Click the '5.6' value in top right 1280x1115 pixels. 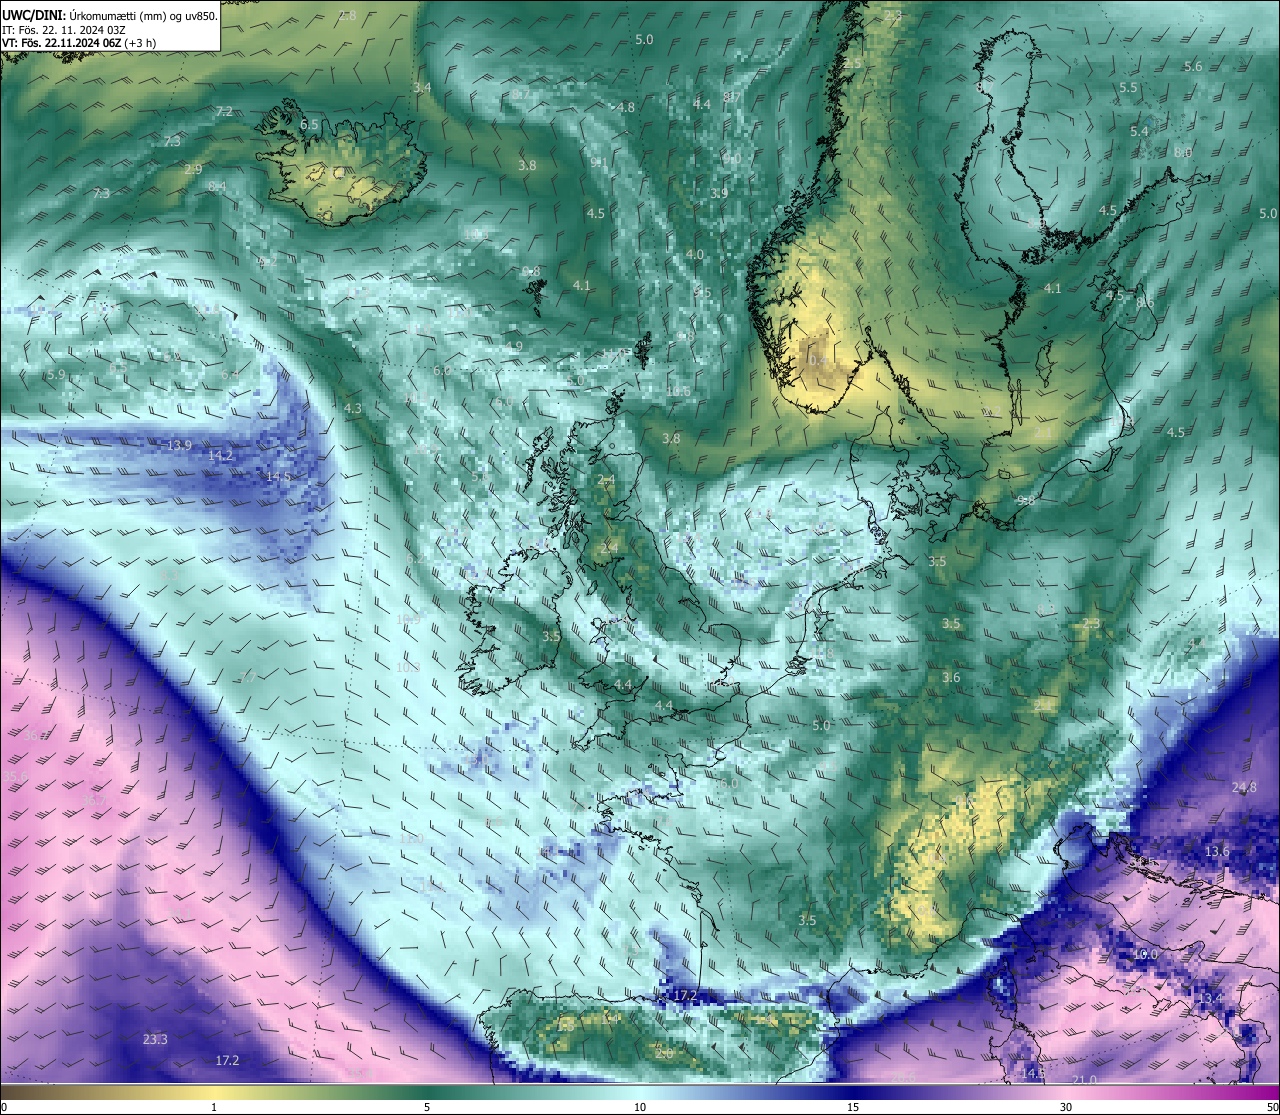click(x=1193, y=66)
